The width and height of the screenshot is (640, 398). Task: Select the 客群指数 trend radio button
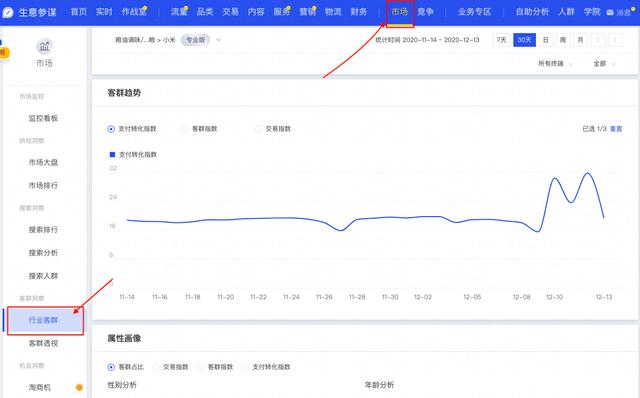tap(184, 129)
